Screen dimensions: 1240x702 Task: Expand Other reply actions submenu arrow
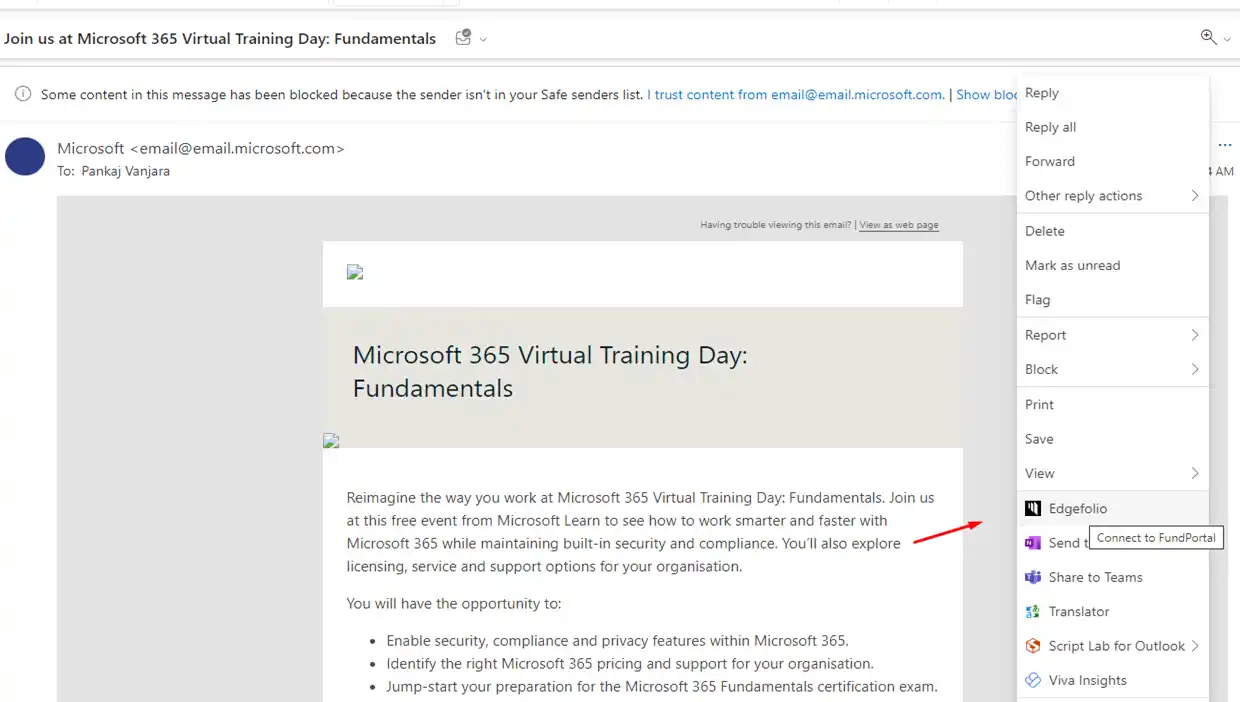[x=1195, y=196]
